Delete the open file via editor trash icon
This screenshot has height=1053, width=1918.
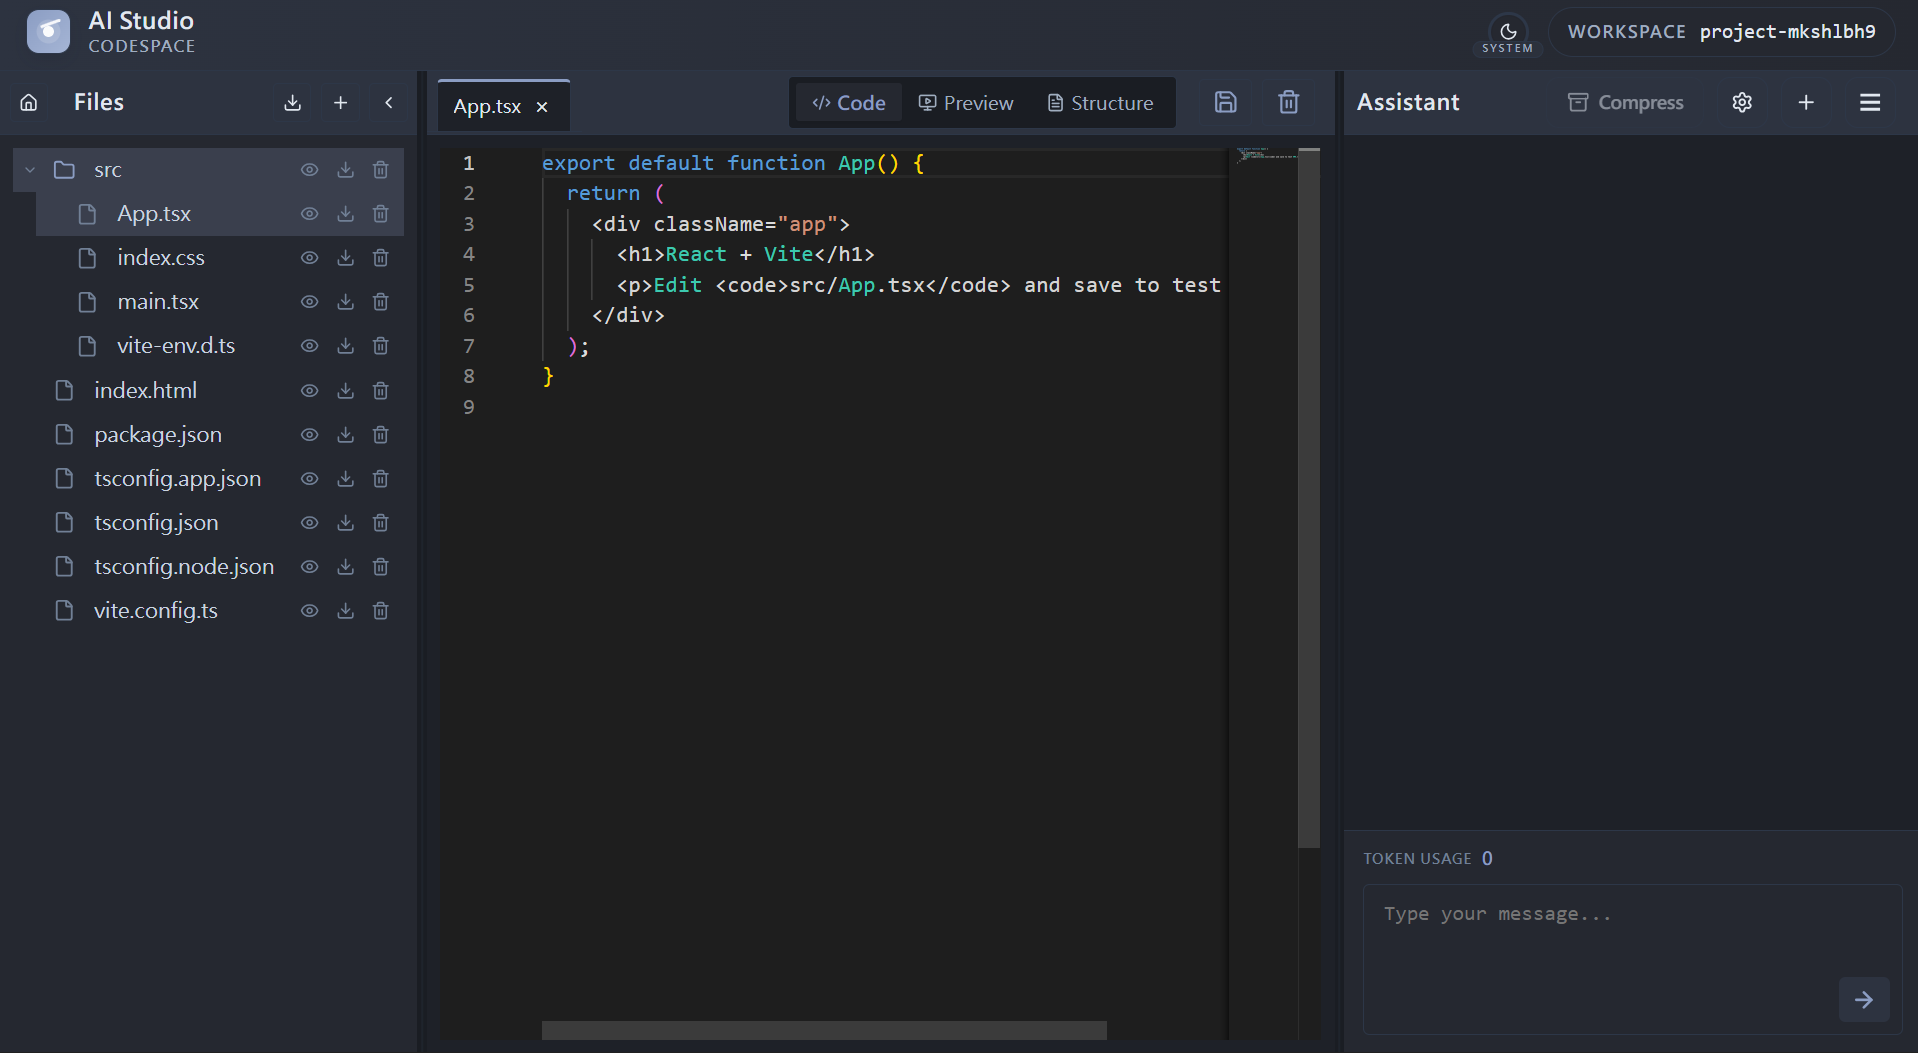pos(1288,102)
